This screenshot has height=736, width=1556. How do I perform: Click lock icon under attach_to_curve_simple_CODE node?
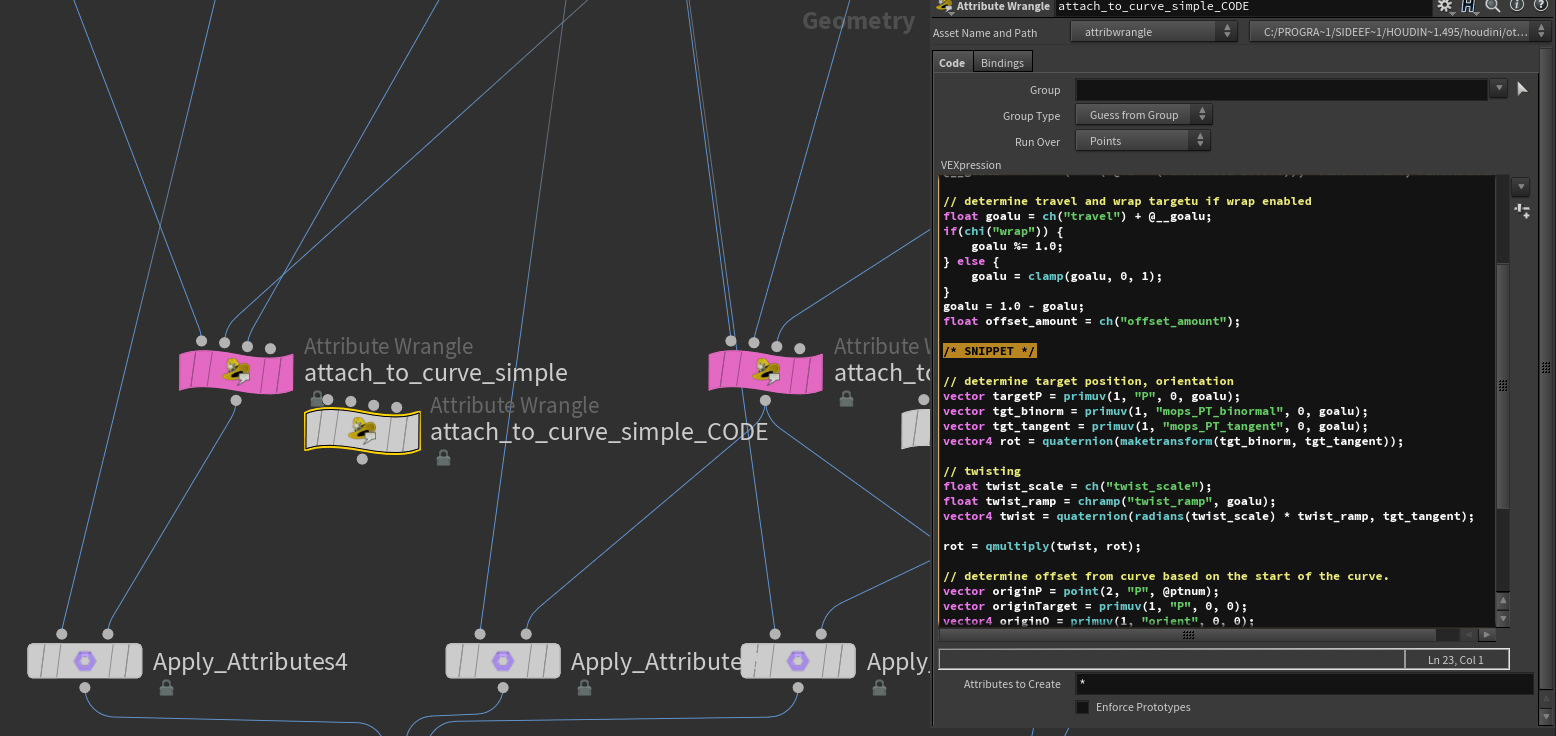click(443, 458)
